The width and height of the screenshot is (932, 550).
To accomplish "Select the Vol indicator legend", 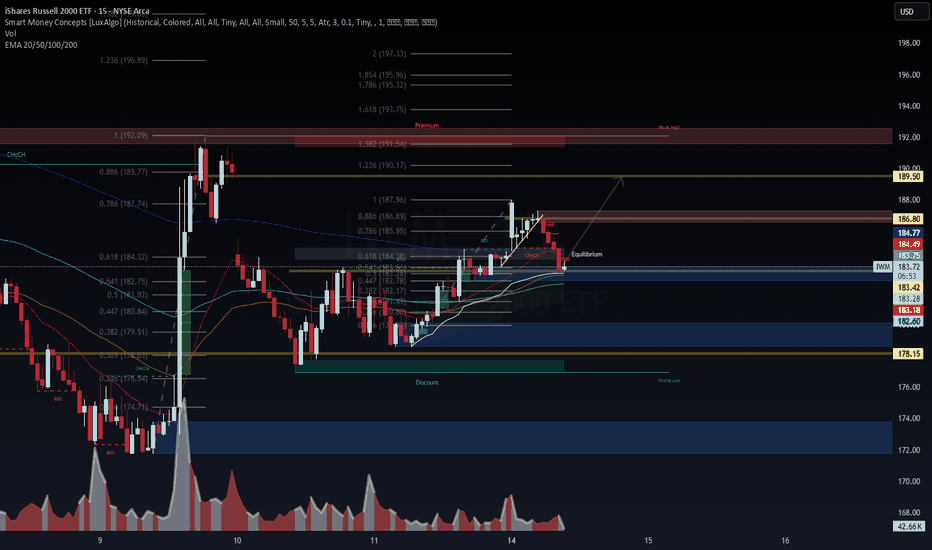I will click(10, 33).
